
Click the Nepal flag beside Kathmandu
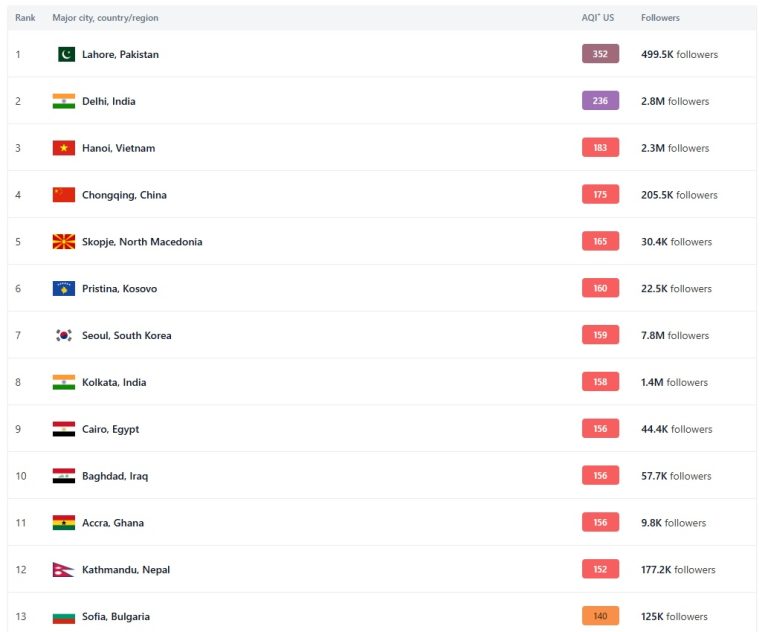click(x=63, y=569)
